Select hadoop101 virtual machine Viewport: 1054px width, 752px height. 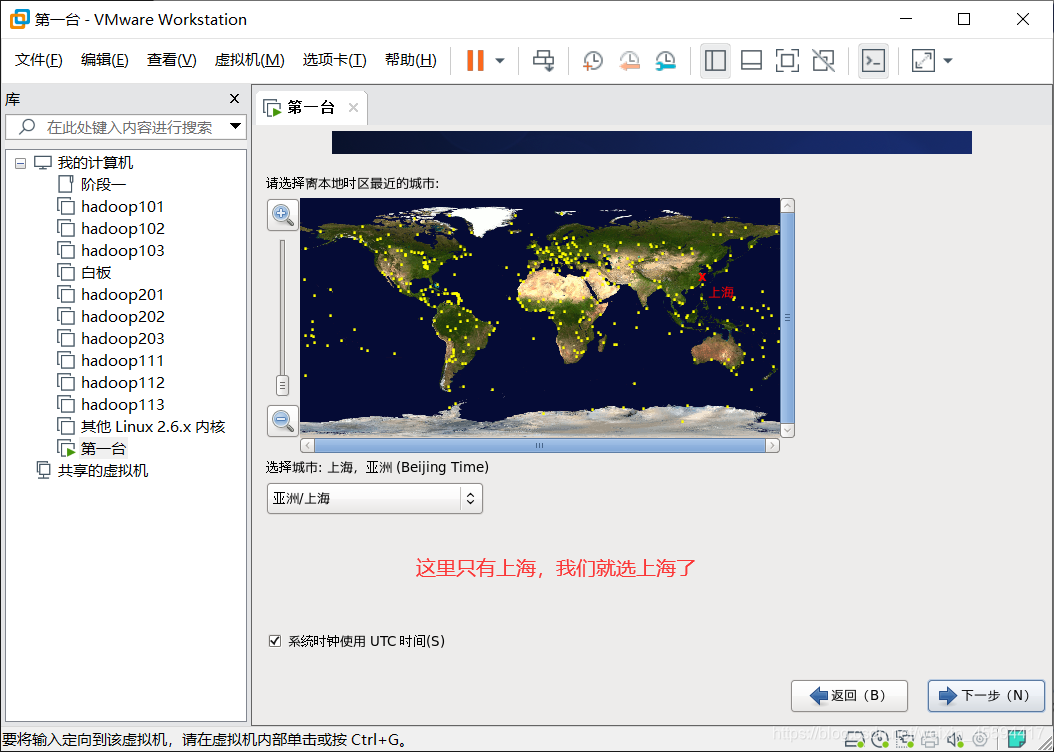pyautogui.click(x=122, y=206)
